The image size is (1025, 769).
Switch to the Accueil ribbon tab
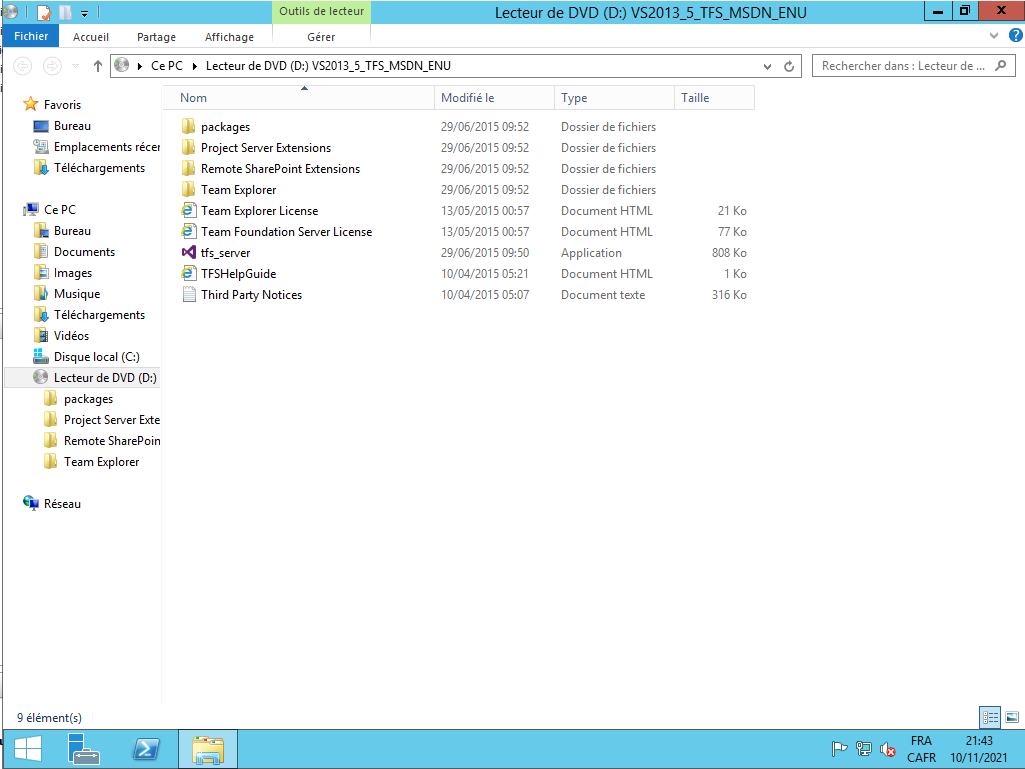click(91, 37)
